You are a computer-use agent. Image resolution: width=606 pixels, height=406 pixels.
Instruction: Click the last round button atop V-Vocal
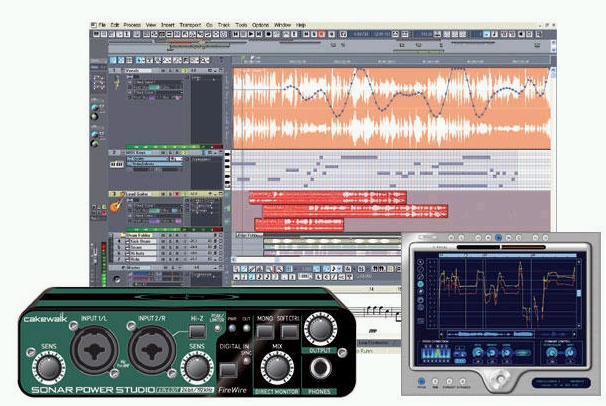(546, 238)
